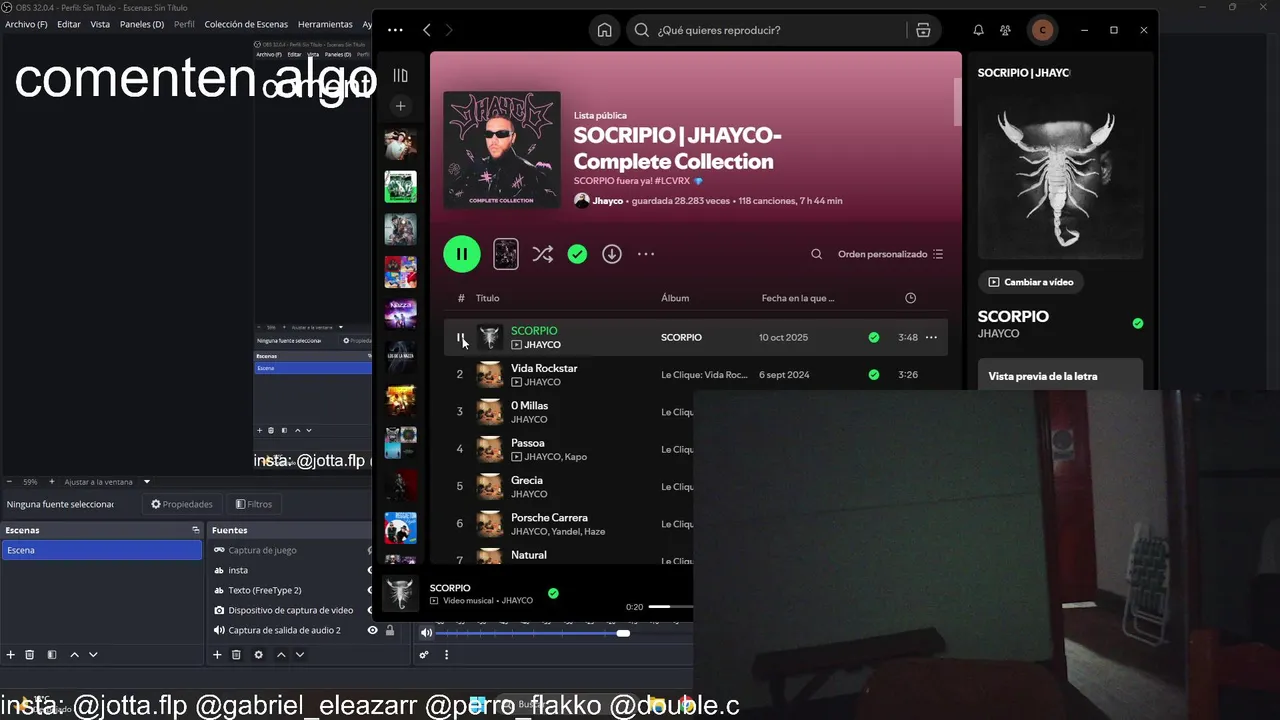This screenshot has height=720, width=1280.
Task: Select Dispositivo de captura de video source
Action: tap(290, 610)
